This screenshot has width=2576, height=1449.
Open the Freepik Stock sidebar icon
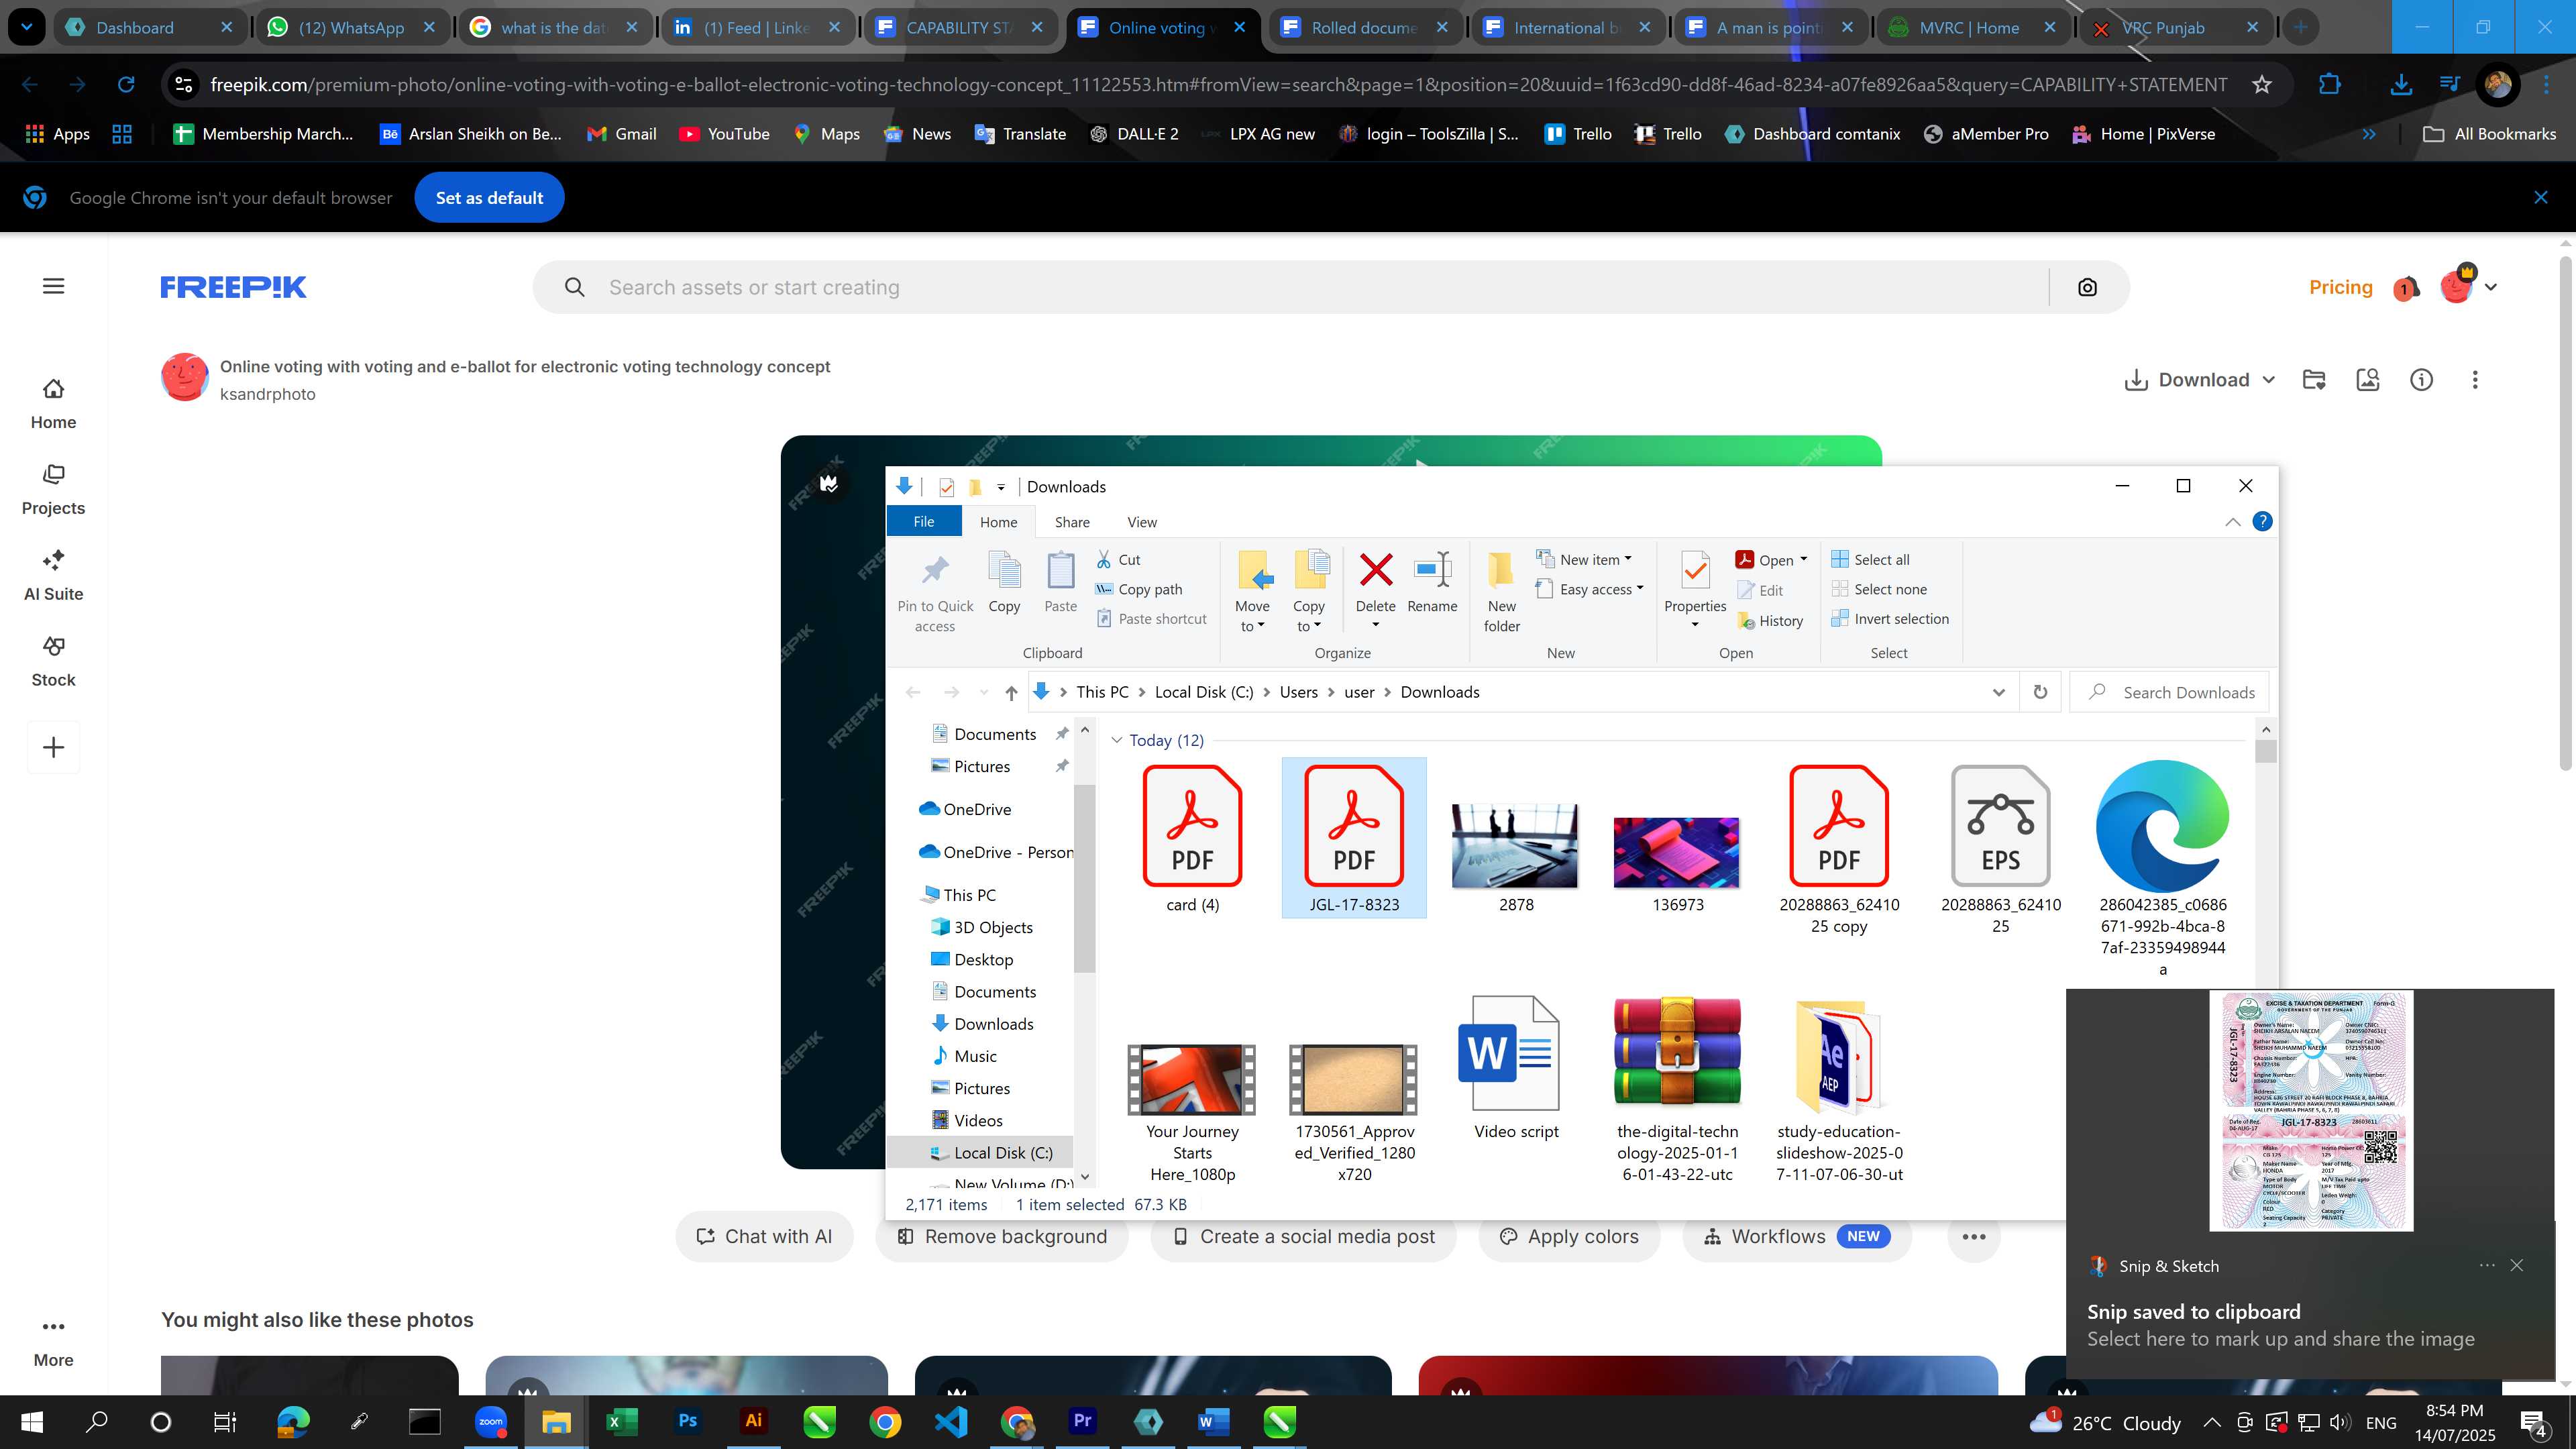pos(53,646)
